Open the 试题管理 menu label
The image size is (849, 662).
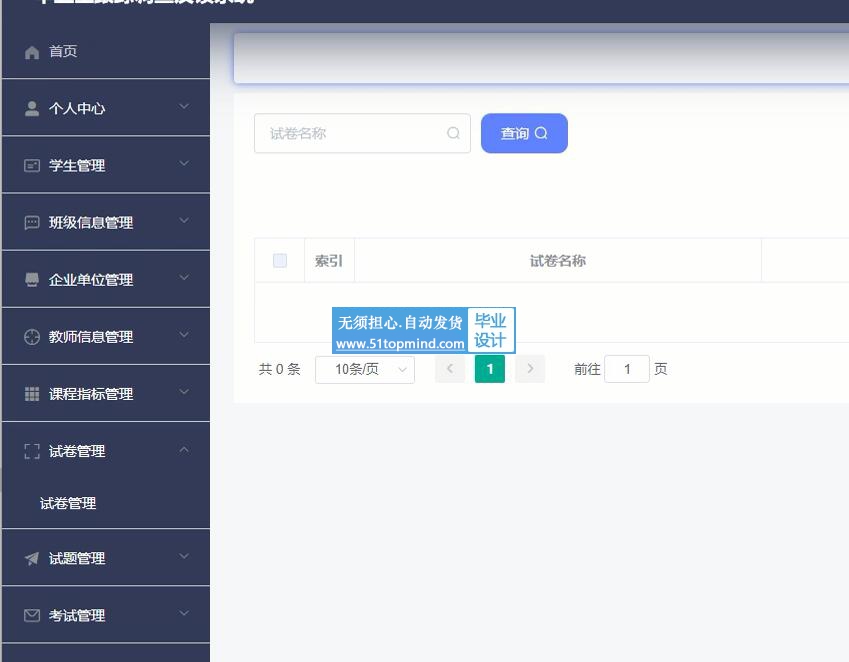[77, 559]
